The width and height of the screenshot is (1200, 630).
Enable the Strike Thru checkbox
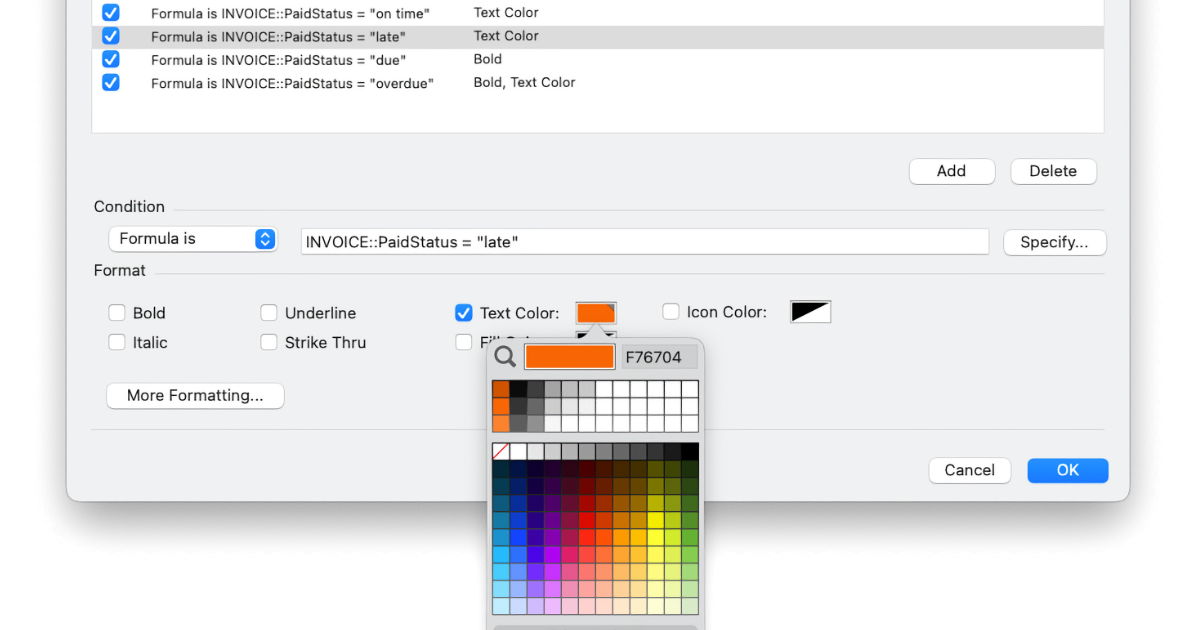click(x=269, y=342)
